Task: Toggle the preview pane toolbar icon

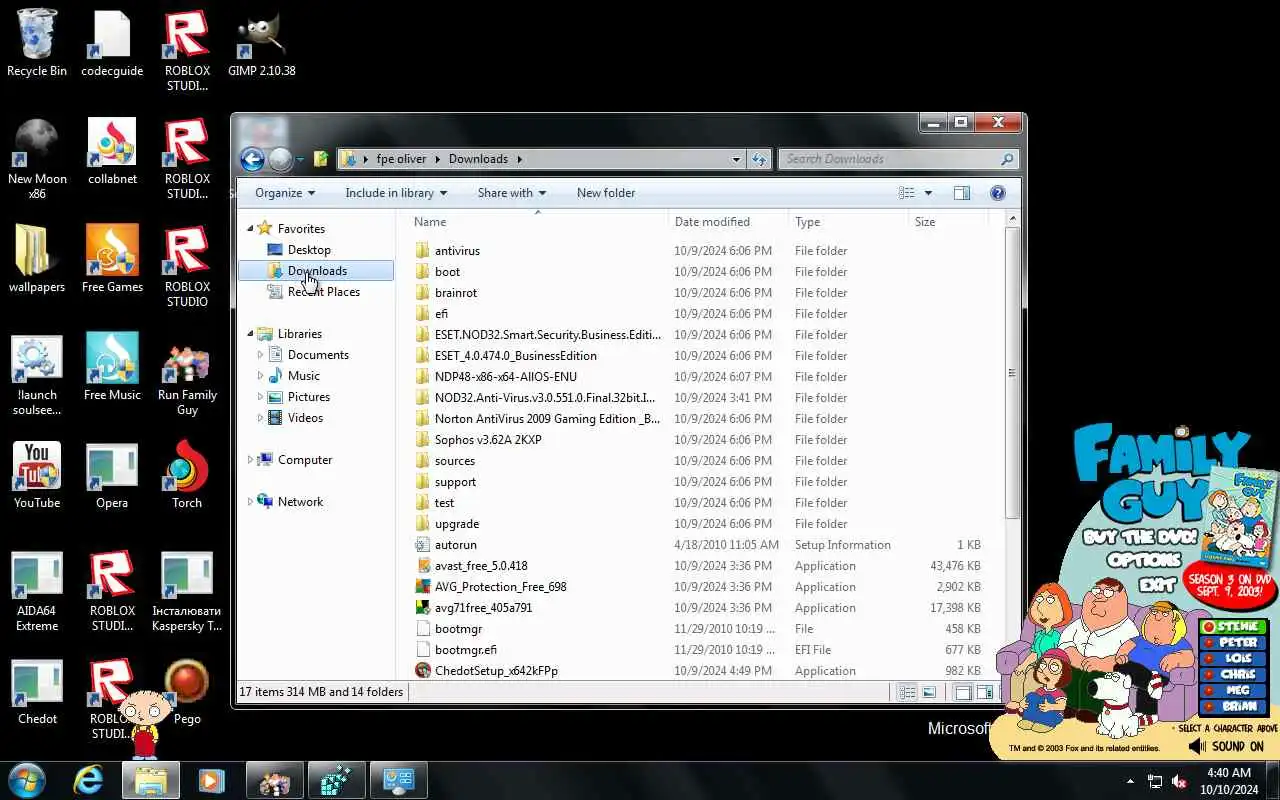Action: click(961, 193)
